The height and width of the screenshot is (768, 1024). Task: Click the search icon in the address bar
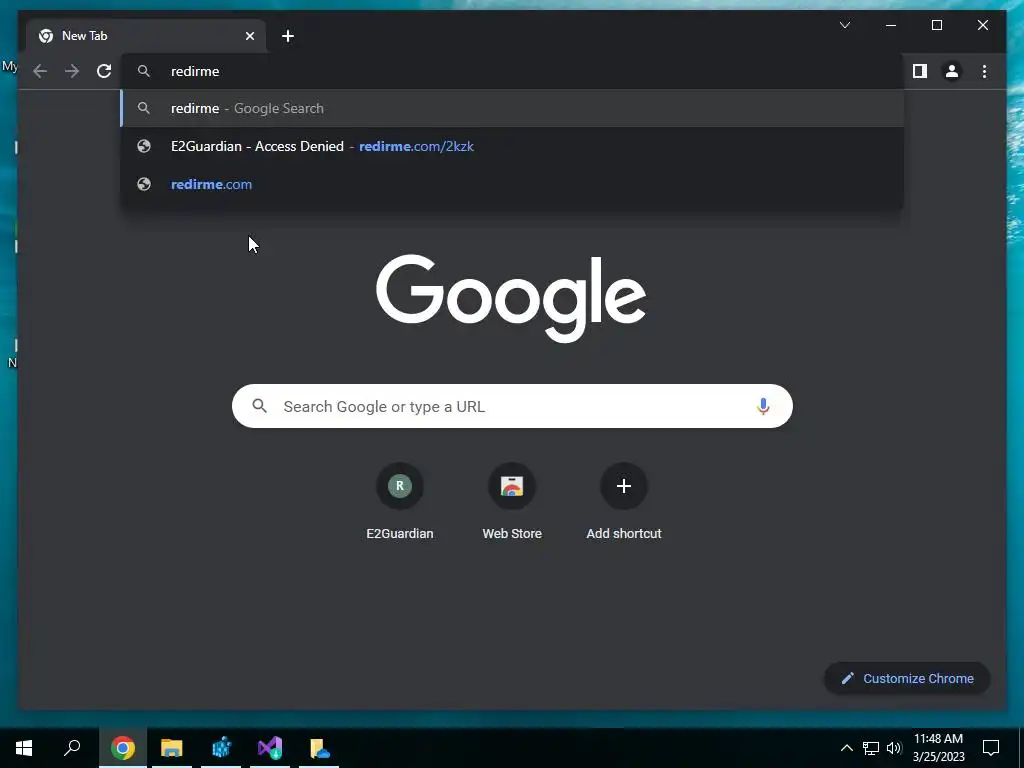point(144,71)
